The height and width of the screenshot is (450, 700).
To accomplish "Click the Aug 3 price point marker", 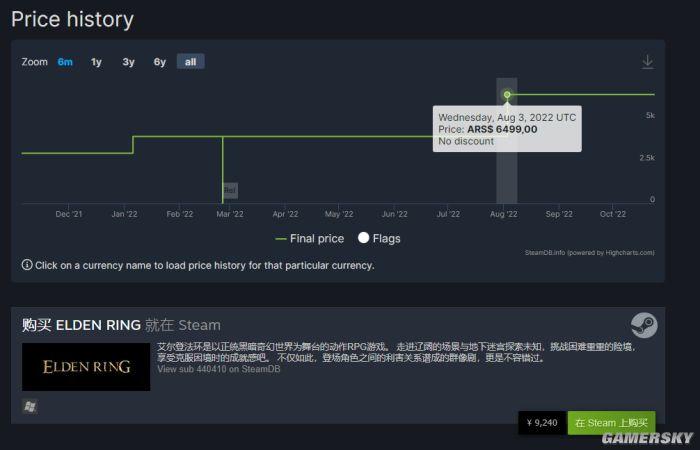I will coord(507,94).
